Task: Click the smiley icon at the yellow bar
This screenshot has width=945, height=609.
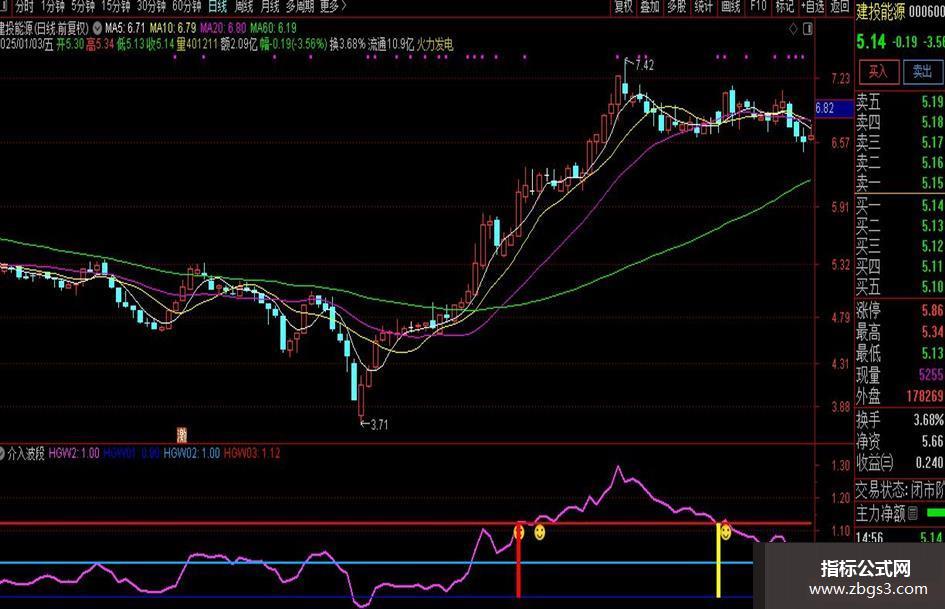Action: point(726,532)
